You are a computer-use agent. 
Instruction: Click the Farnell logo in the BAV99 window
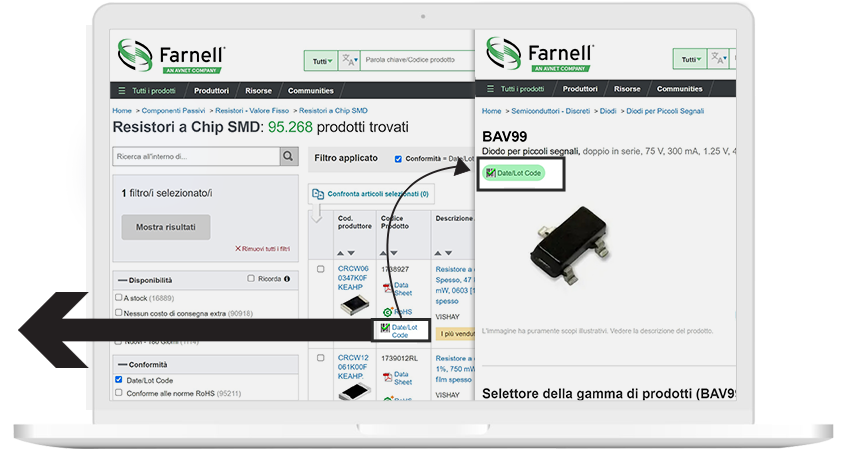540,54
